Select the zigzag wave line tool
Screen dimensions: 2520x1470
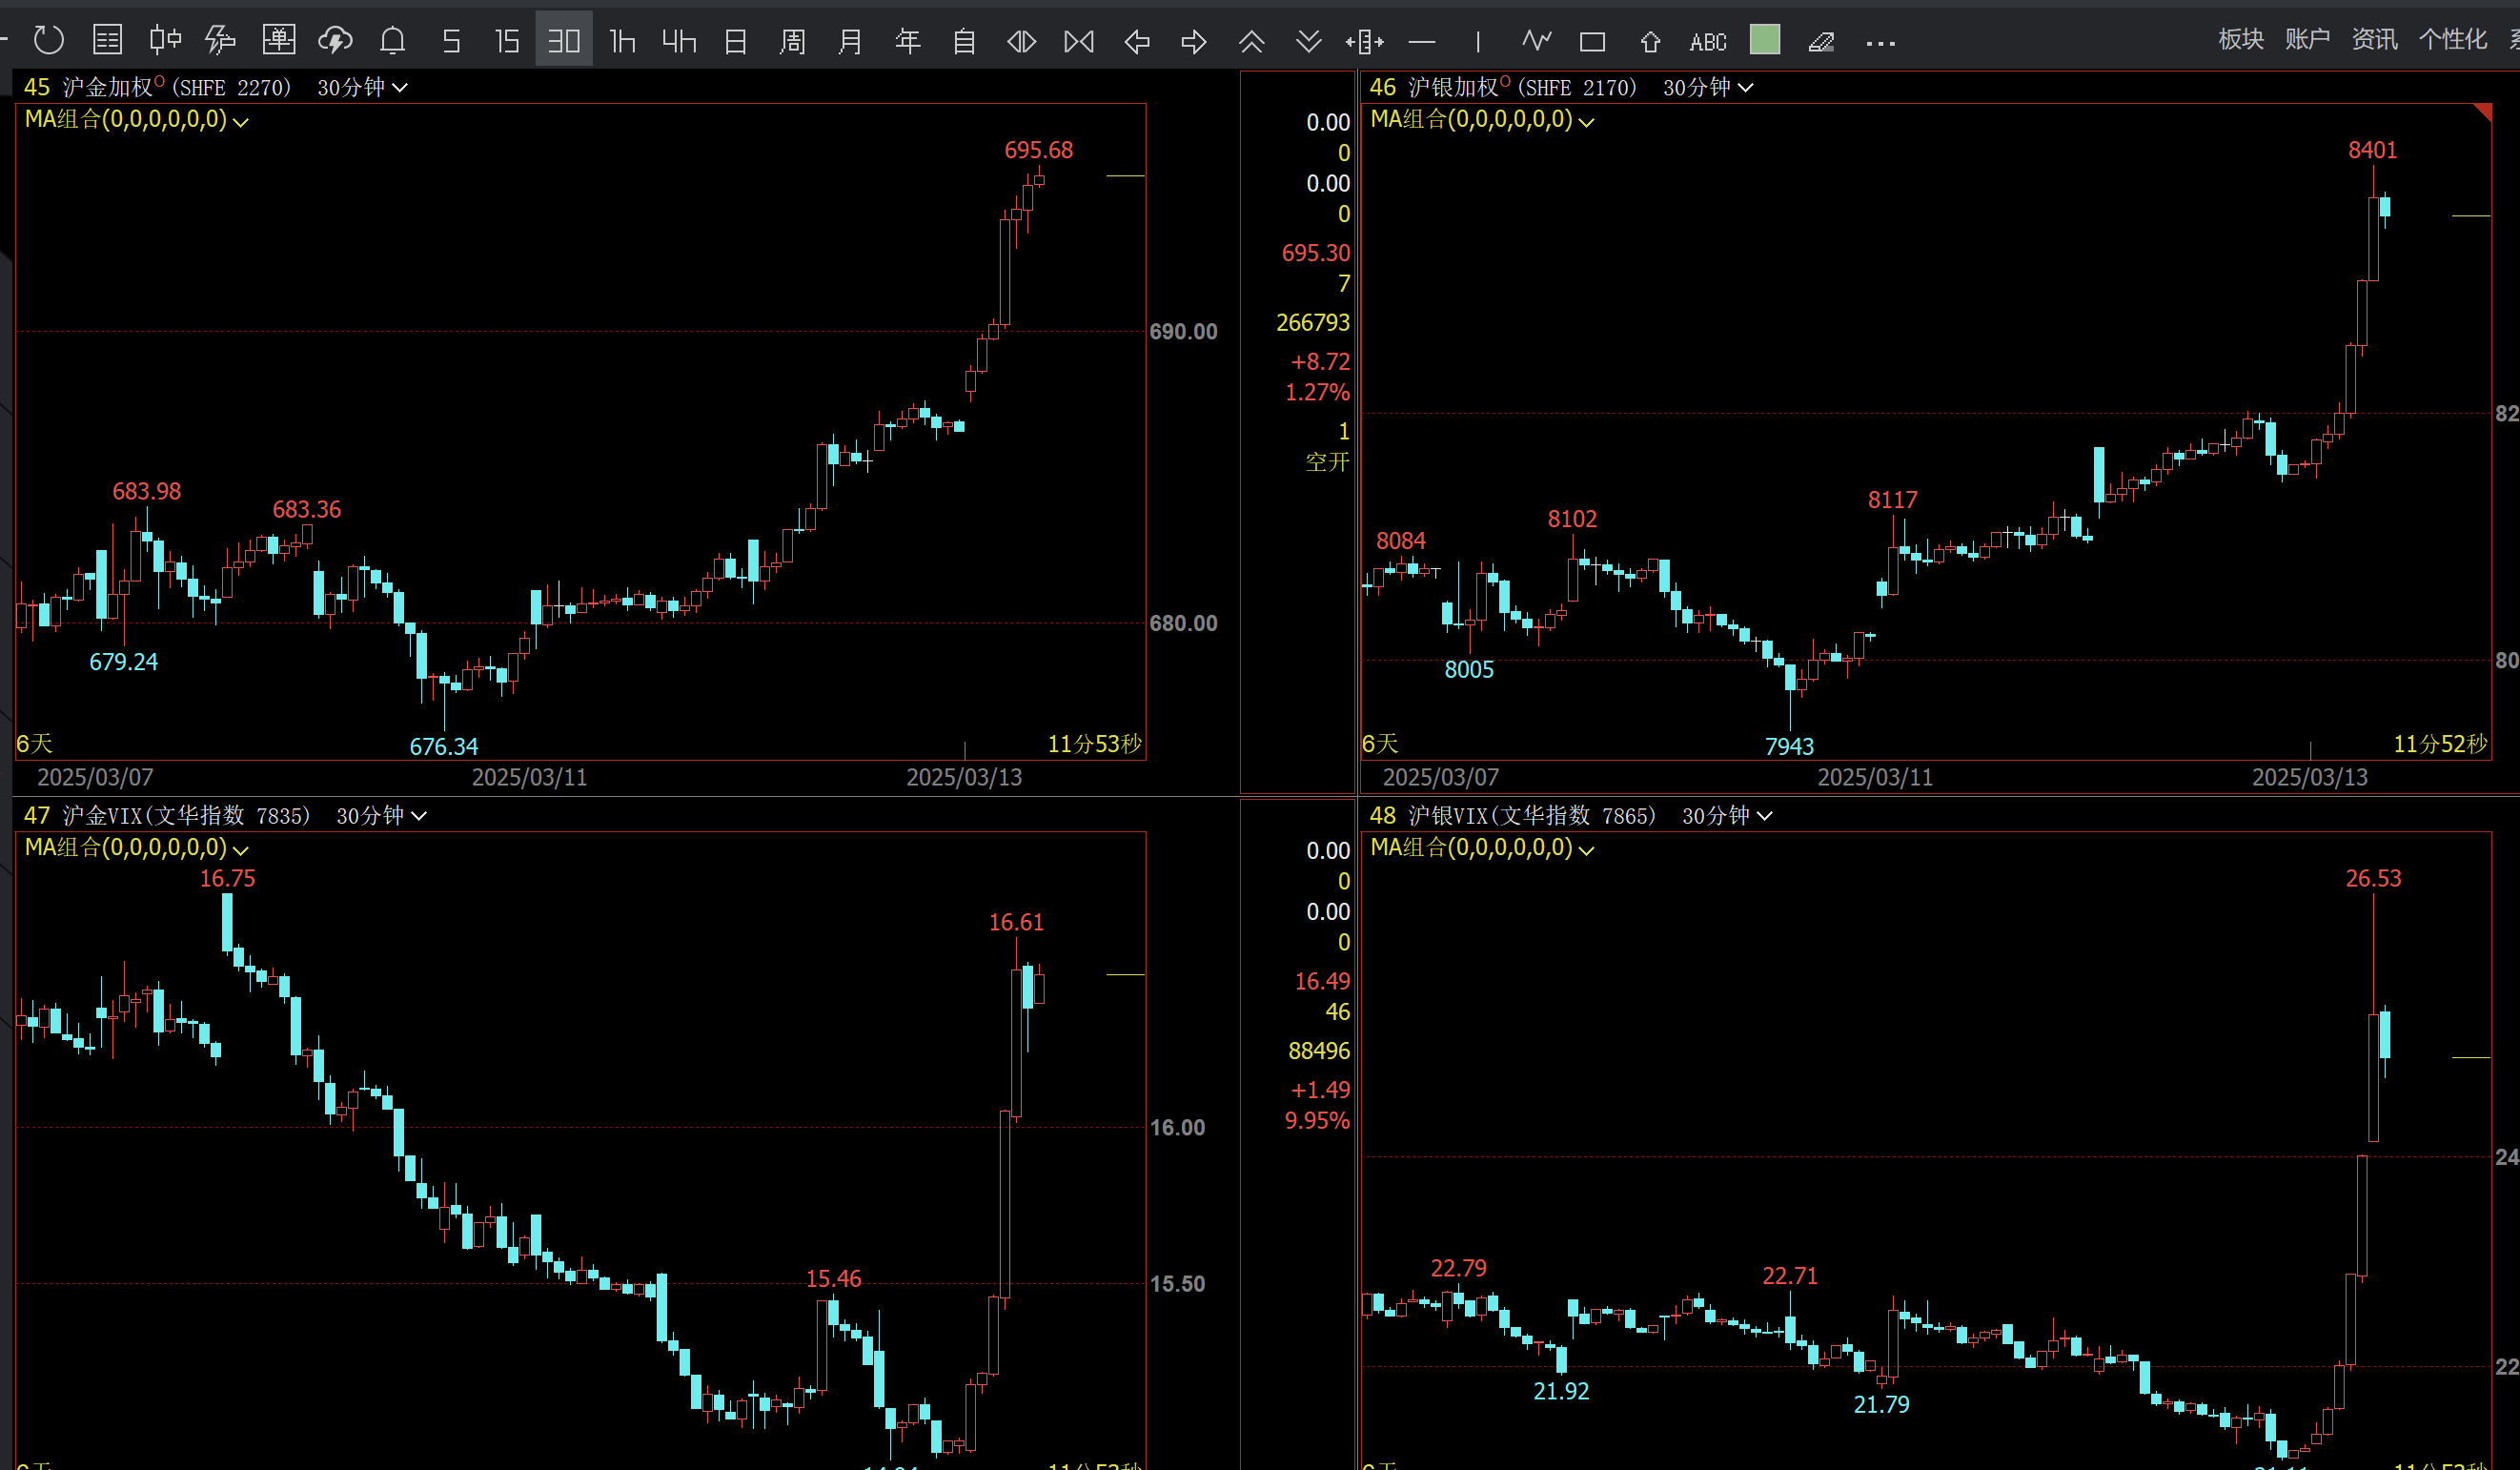1536,41
